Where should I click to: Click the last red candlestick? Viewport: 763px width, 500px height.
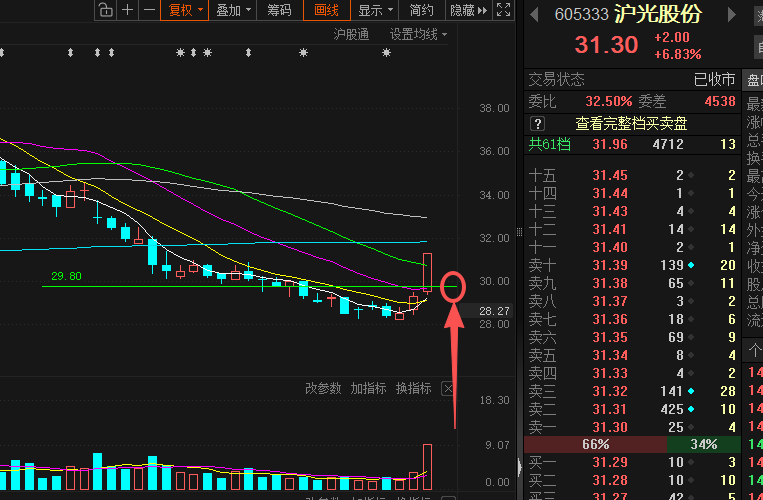pos(427,272)
